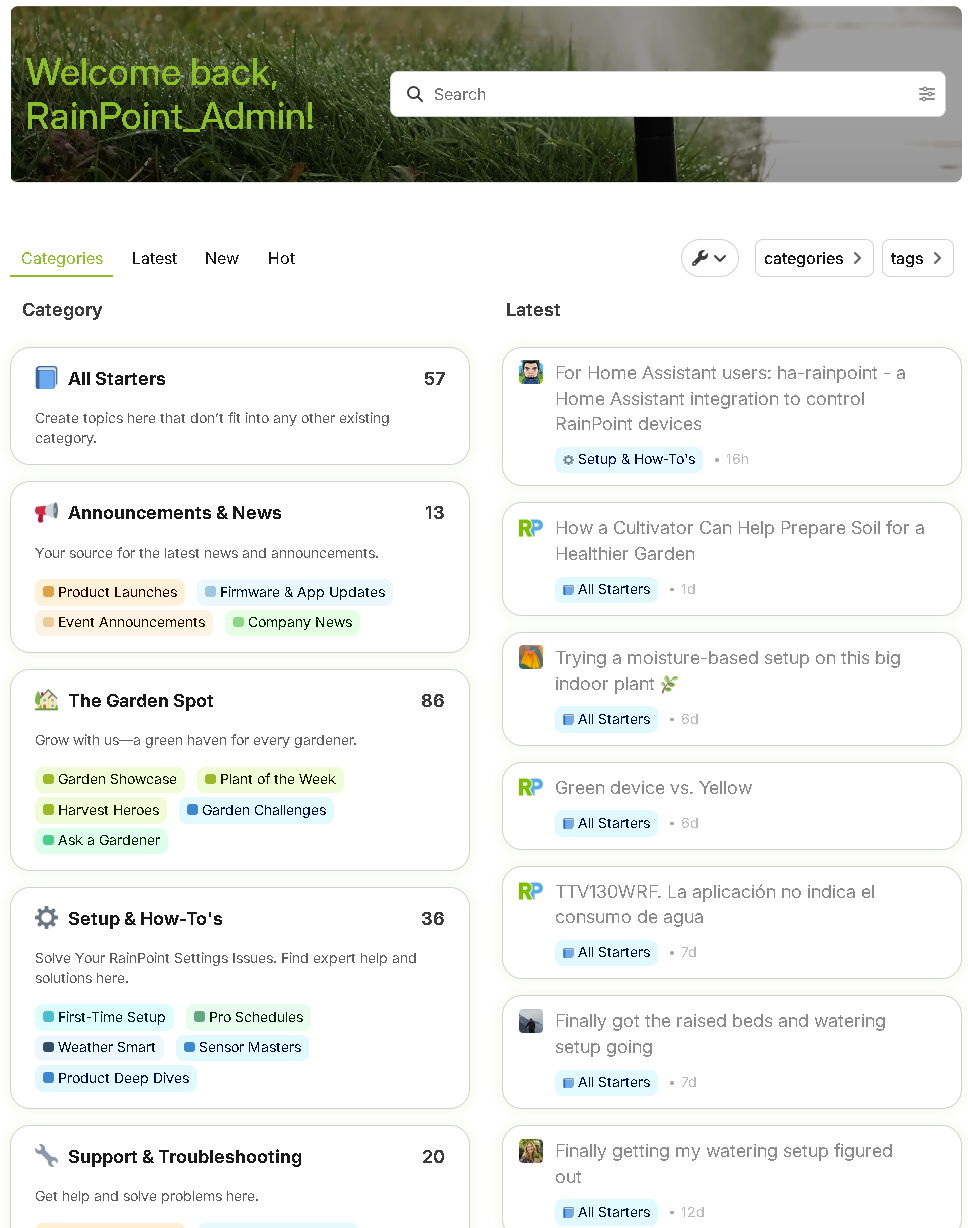Select the First-Time Setup subcategory
Image resolution: width=968 pixels, height=1228 pixels.
(104, 1017)
